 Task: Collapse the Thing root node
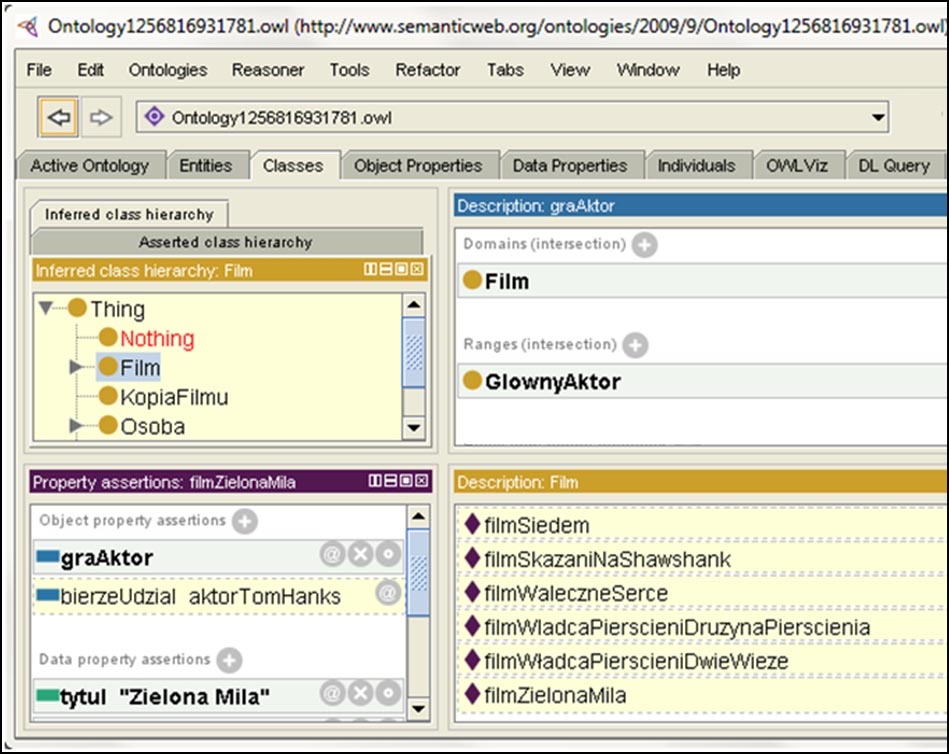(46, 309)
